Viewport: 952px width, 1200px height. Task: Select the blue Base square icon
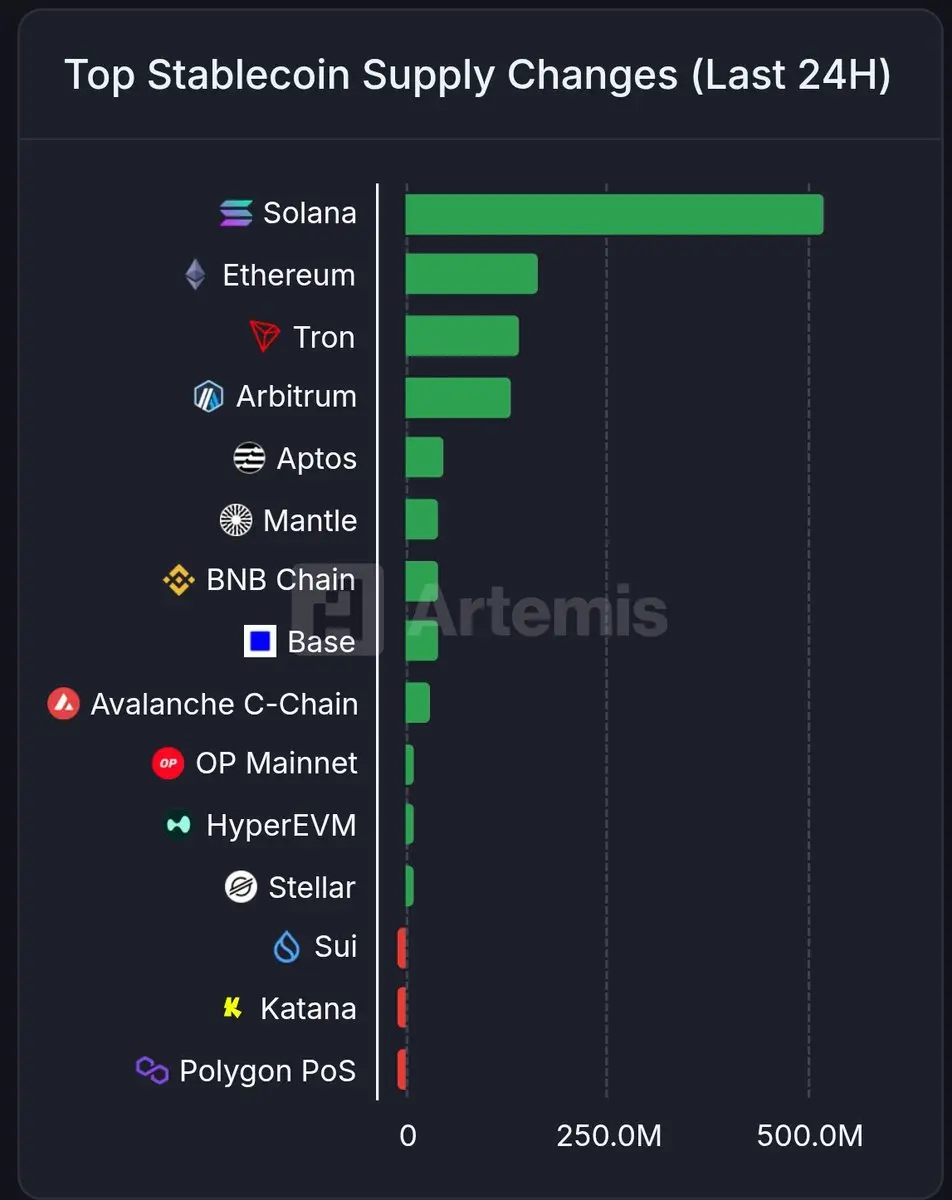[x=260, y=641]
